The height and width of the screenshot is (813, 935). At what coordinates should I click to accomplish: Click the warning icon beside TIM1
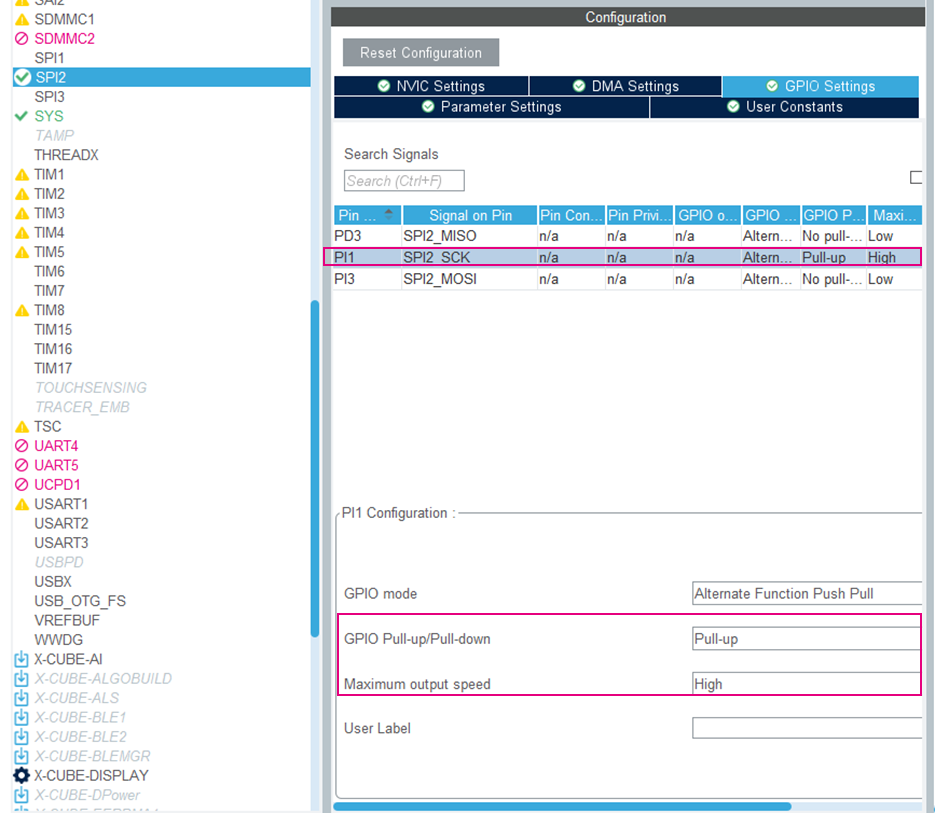coord(21,175)
